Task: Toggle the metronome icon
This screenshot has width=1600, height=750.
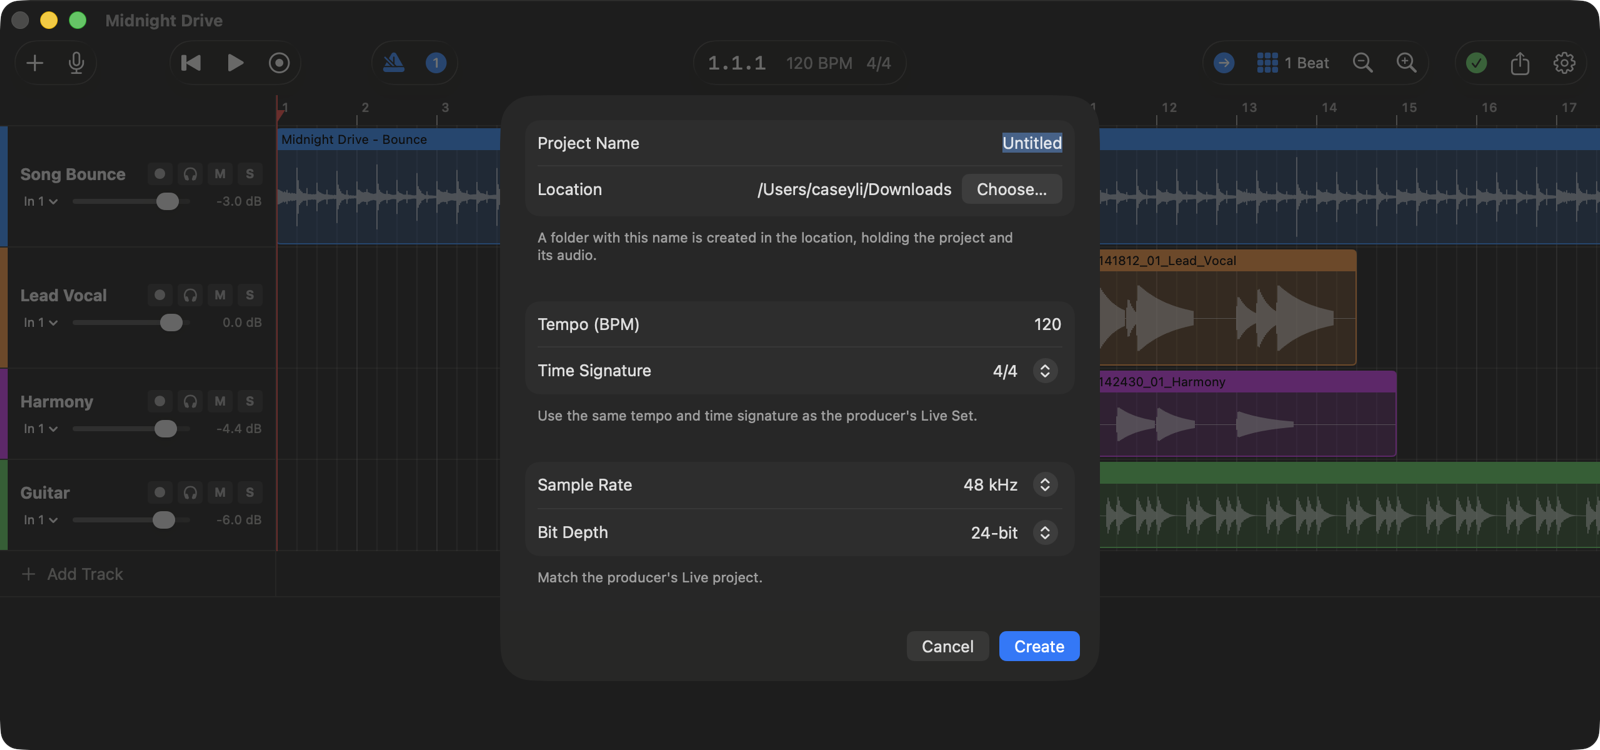Action: (394, 63)
